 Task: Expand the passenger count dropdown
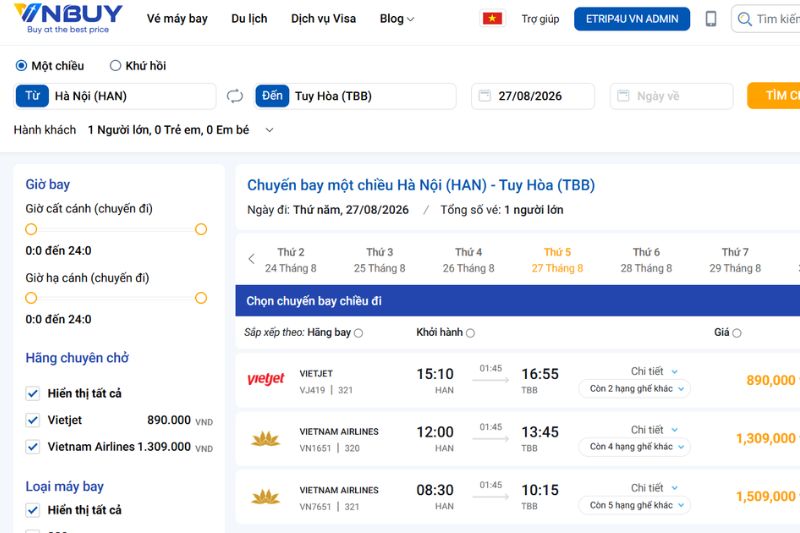tap(269, 130)
